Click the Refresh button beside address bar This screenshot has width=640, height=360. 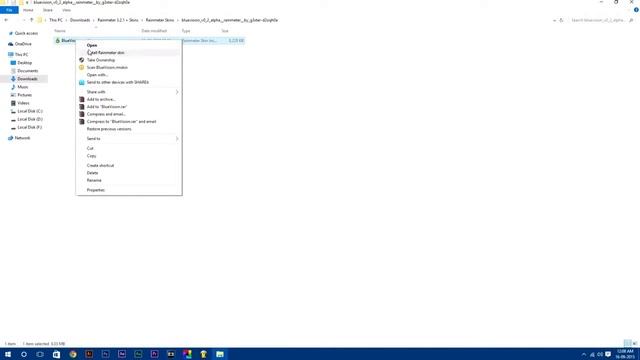click(562, 20)
